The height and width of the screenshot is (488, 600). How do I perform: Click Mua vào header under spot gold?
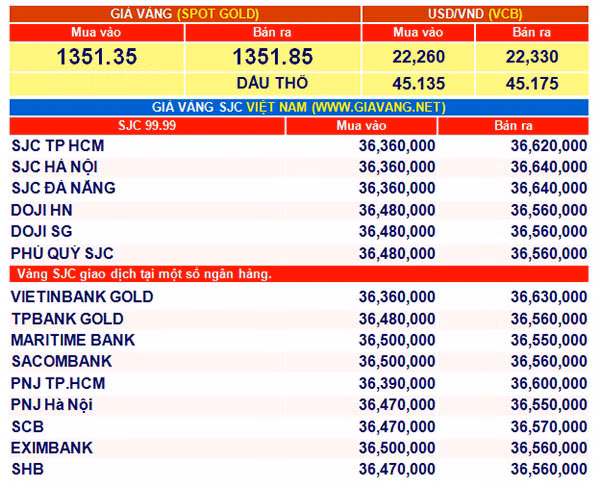coord(96,33)
